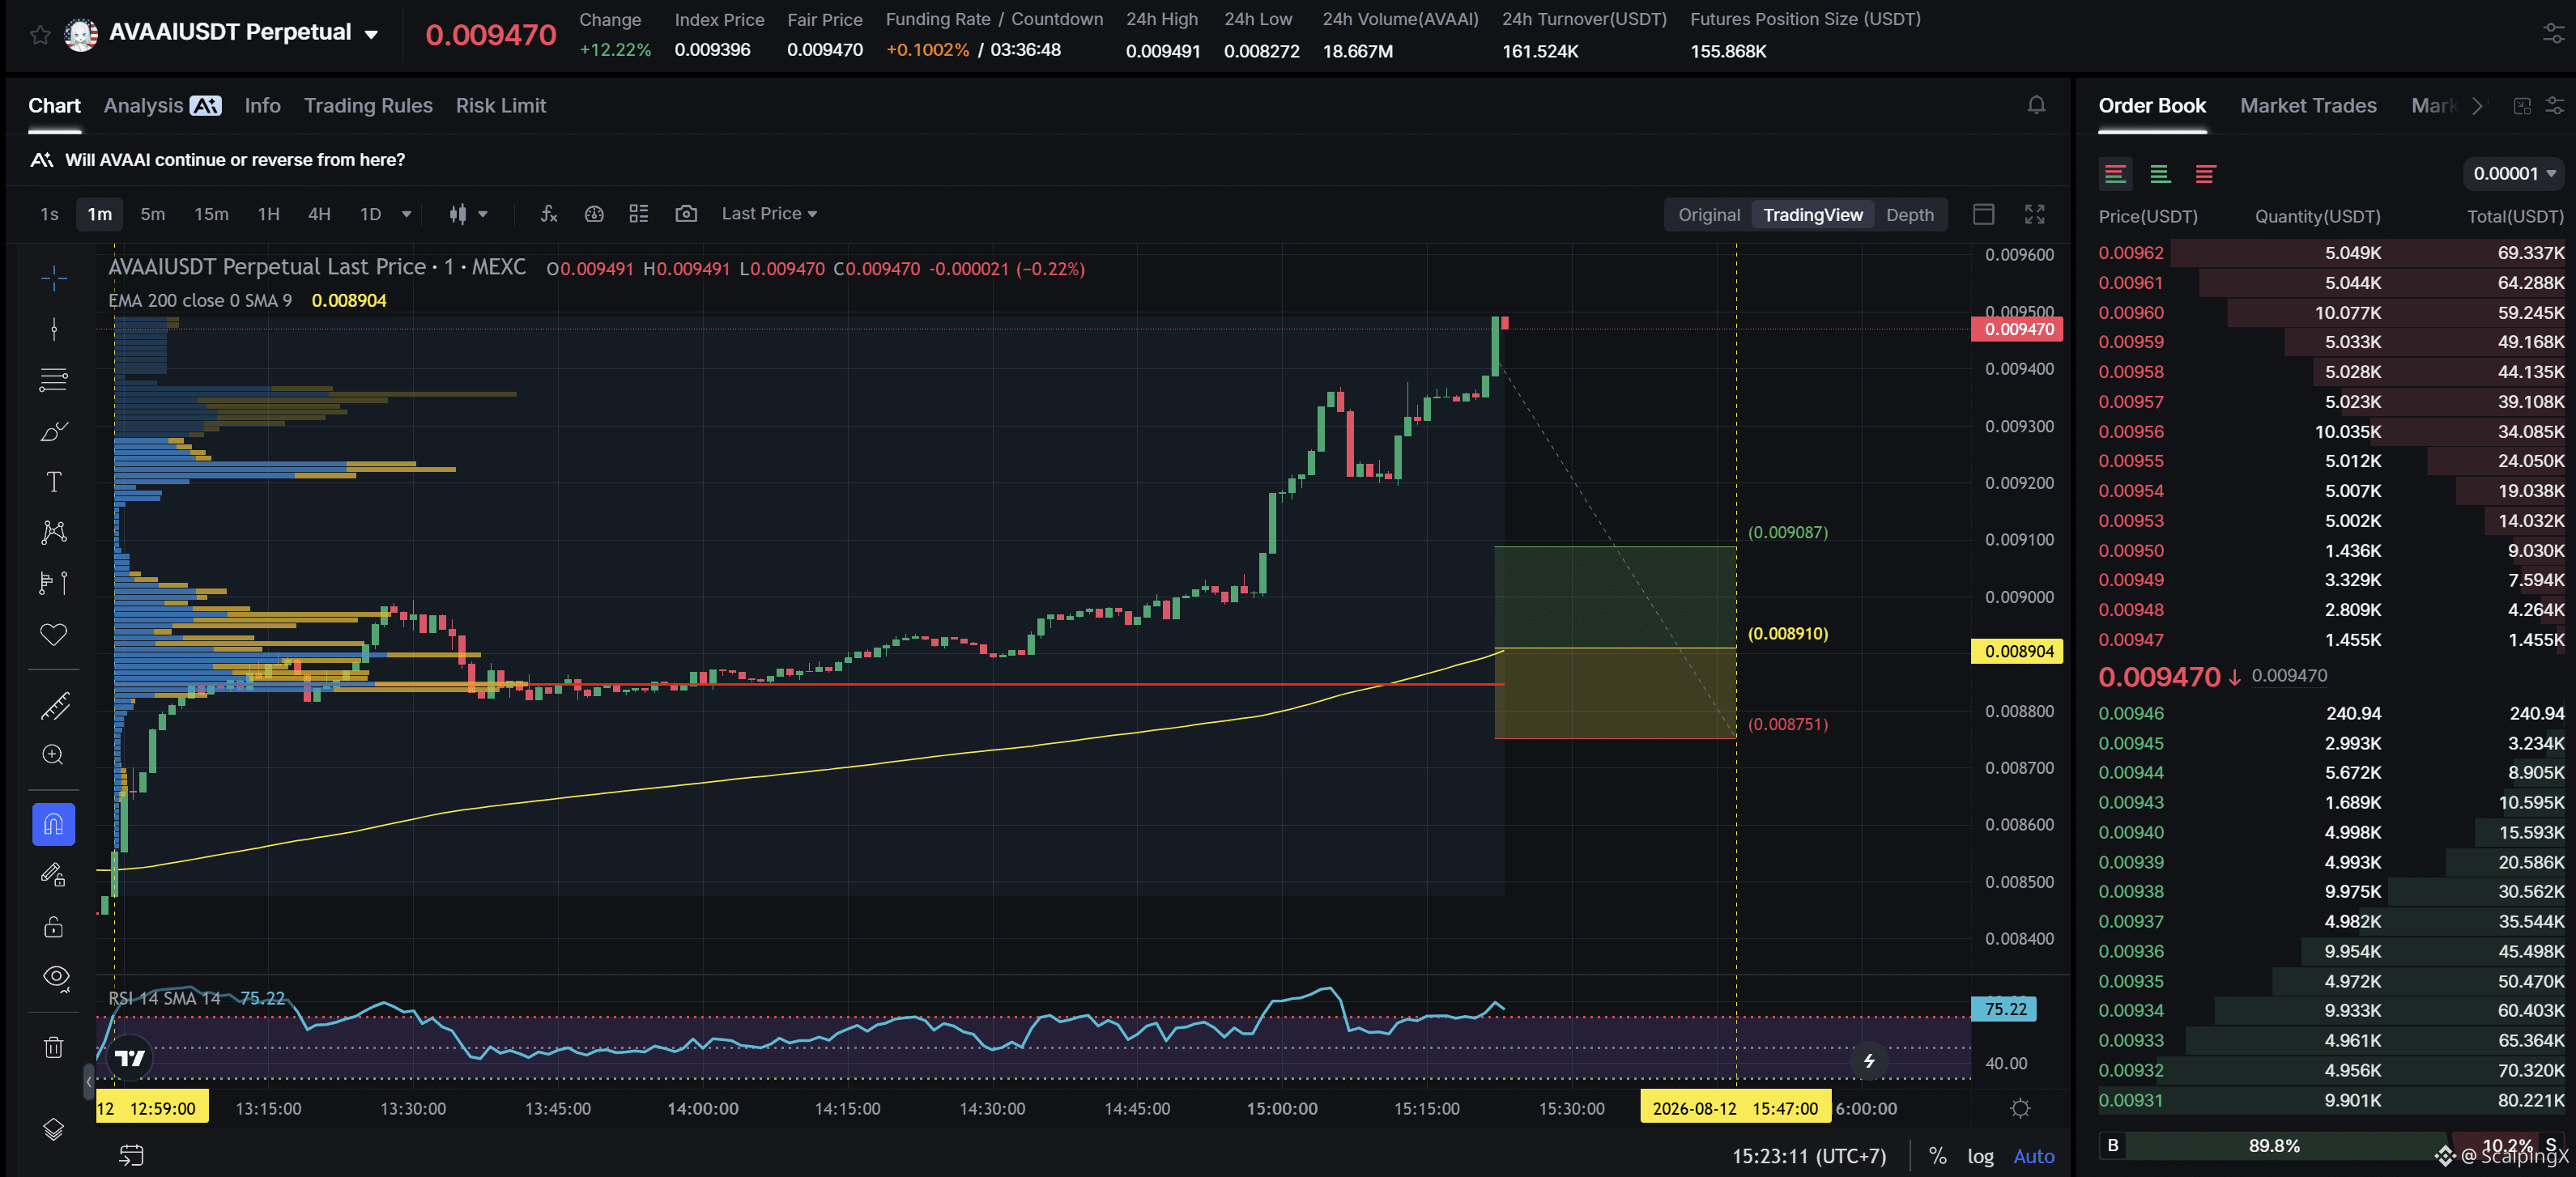Expand more timeframes dropdown arrow
This screenshot has width=2576, height=1177.
pyautogui.click(x=406, y=214)
